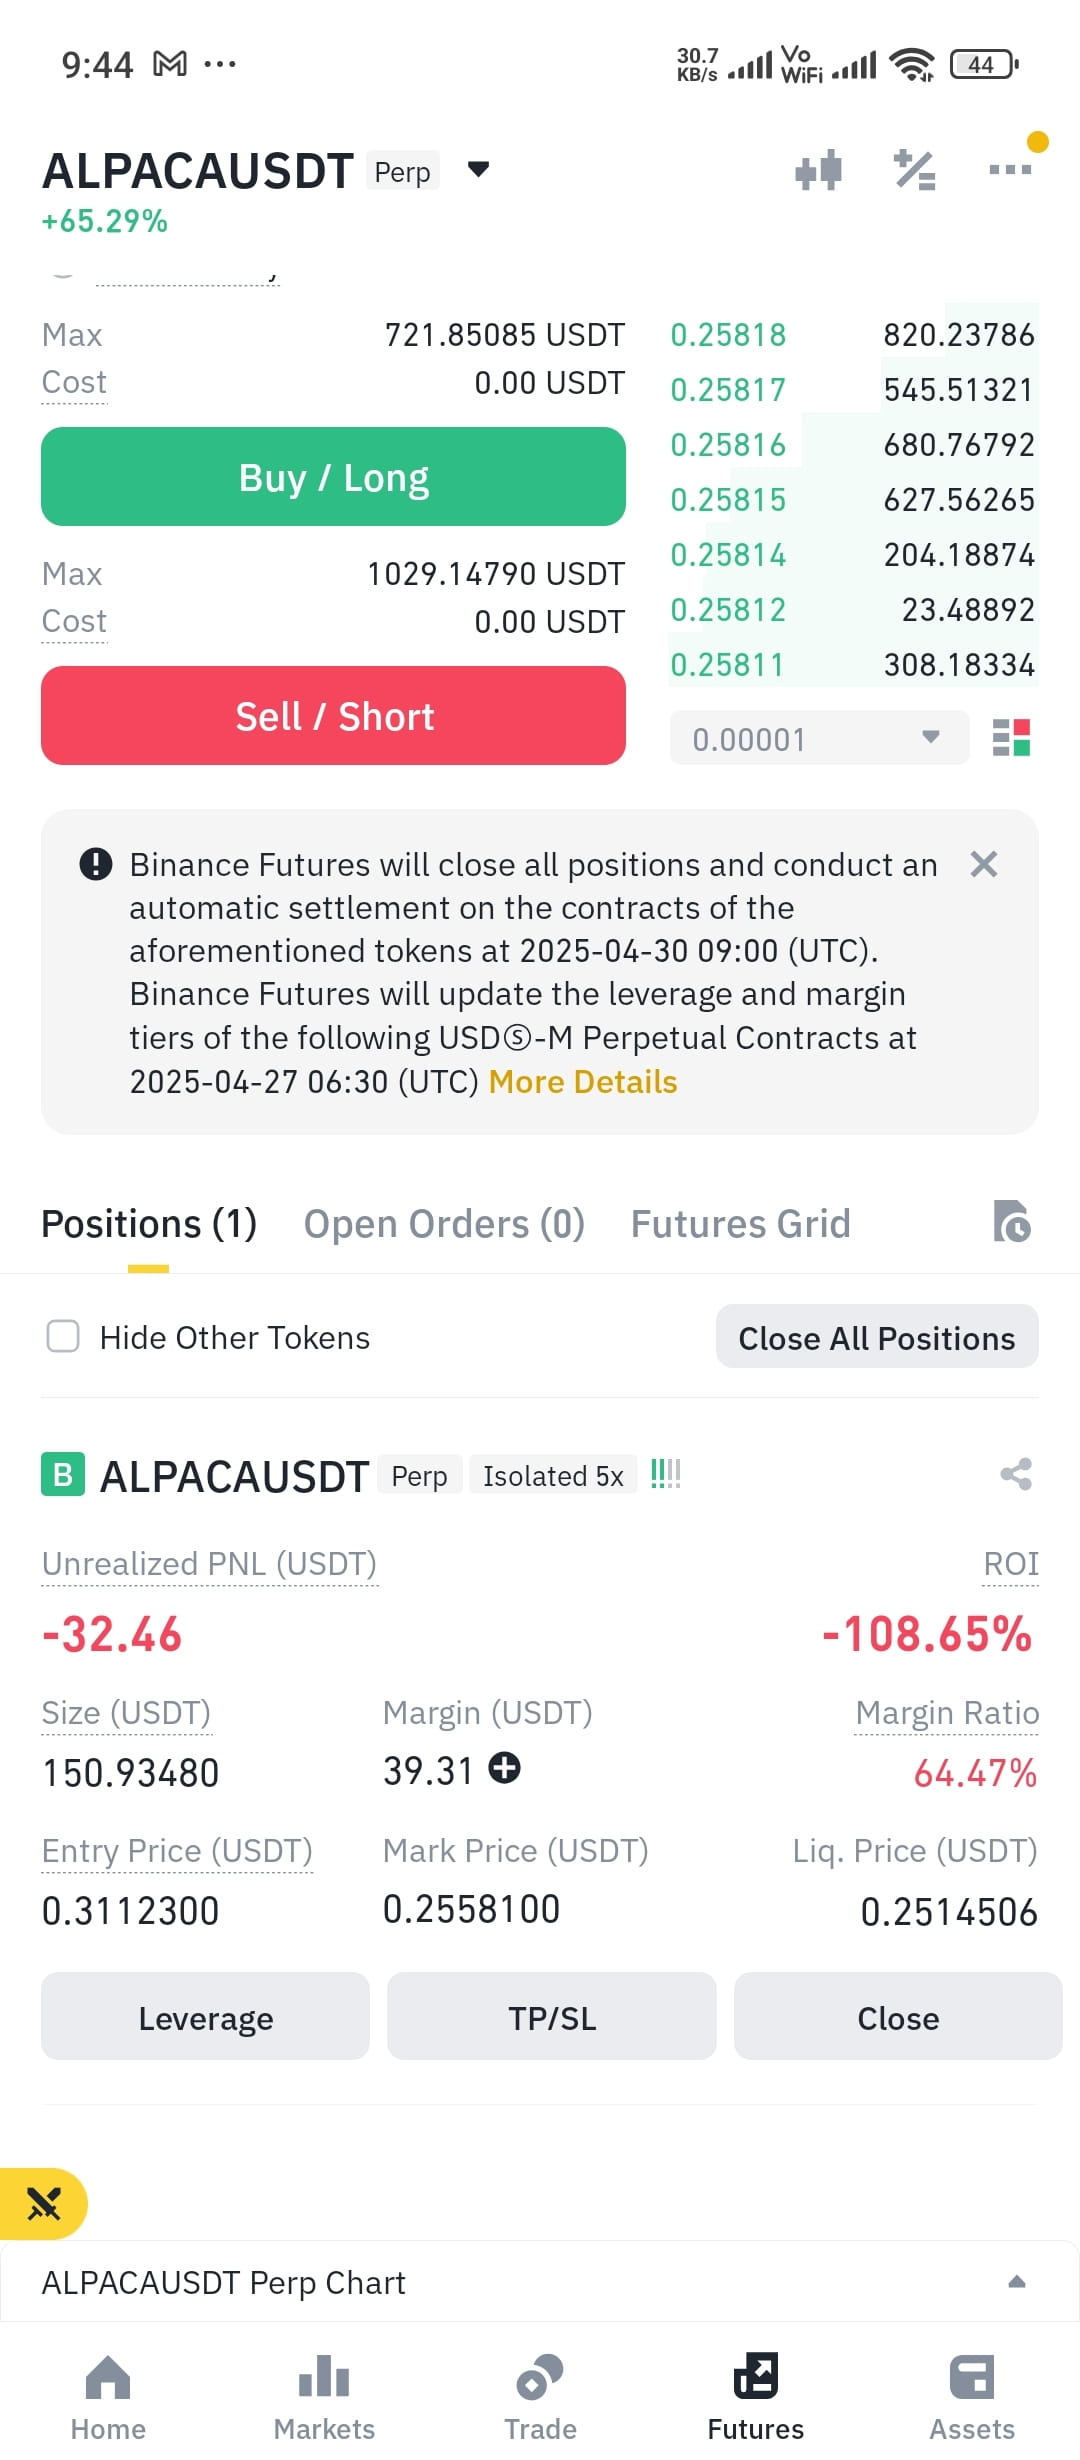Open the More Details link
This screenshot has height=2460, width=1080.
pos(583,1082)
